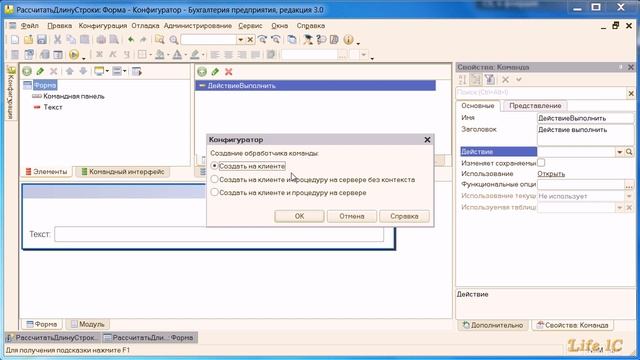This screenshot has width=640, height=360.
Task: Click Отмена in the dialog
Action: point(351,216)
